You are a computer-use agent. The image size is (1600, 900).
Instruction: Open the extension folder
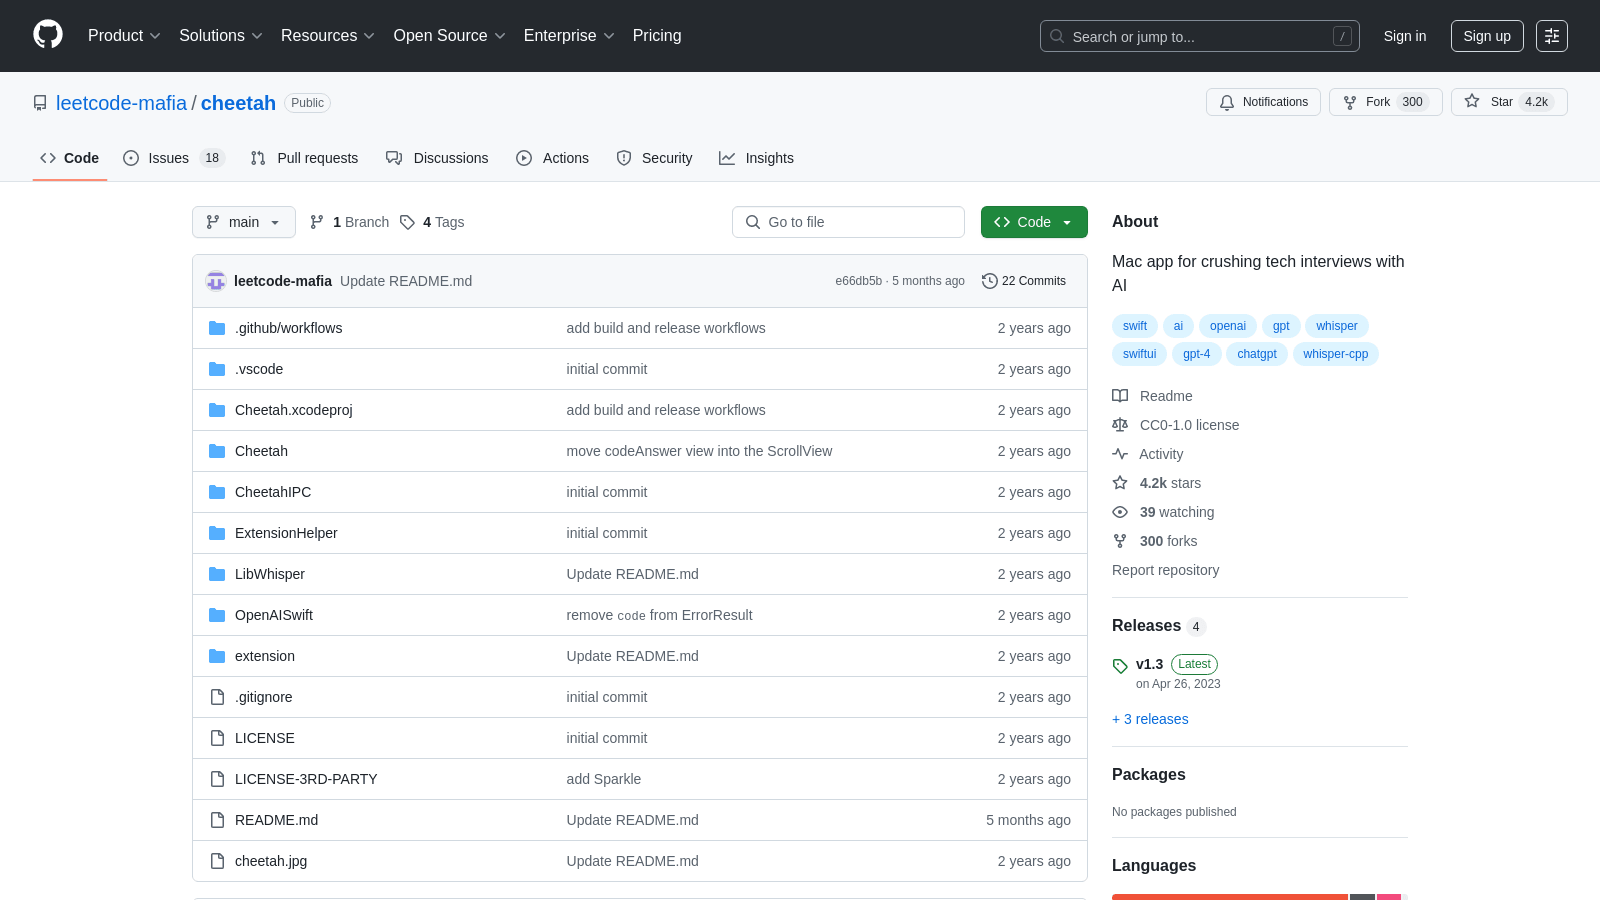pos(264,656)
